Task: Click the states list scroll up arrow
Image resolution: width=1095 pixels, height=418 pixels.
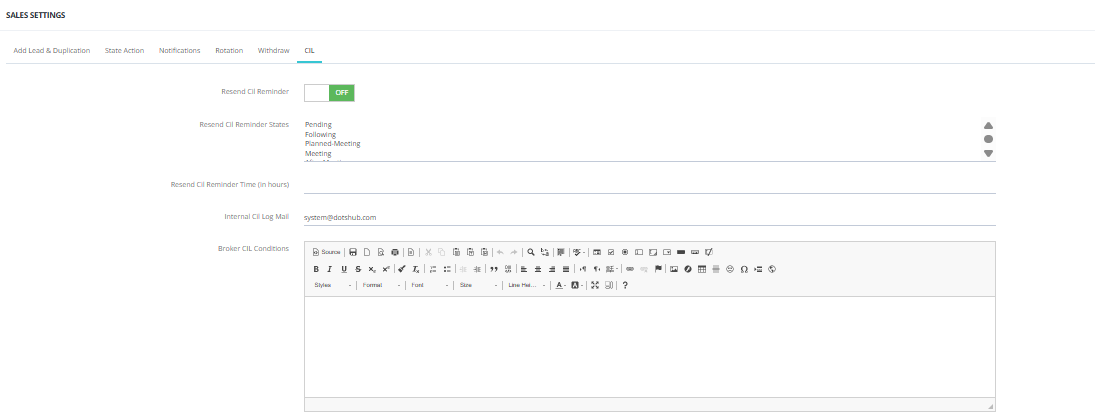Action: click(x=988, y=126)
